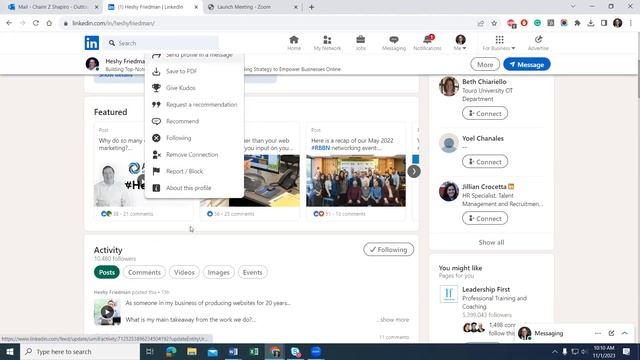The height and width of the screenshot is (360, 640).
Task: Open Excel from the taskbar
Action: 254,351
